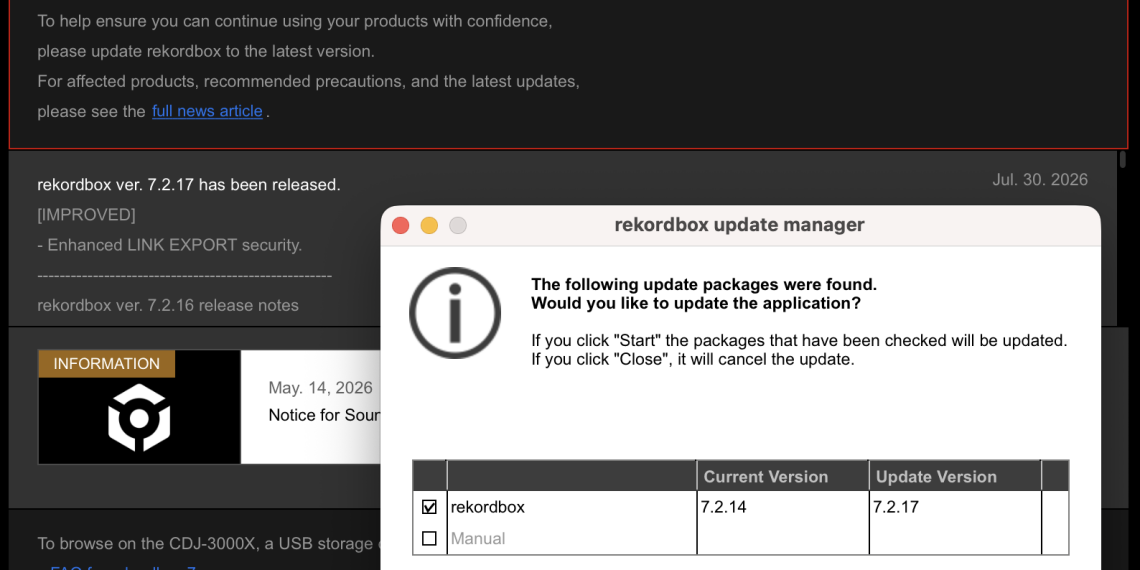Open the full news article link

[207, 111]
